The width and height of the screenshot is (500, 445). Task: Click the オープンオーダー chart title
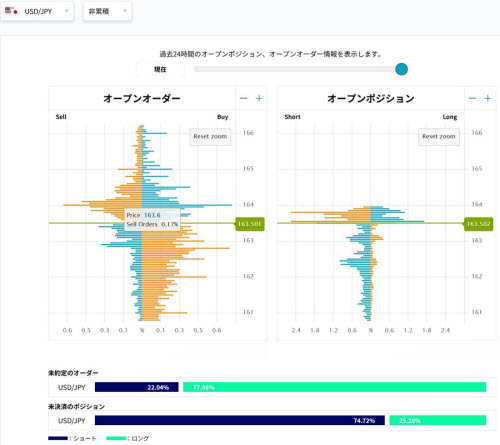[142, 98]
